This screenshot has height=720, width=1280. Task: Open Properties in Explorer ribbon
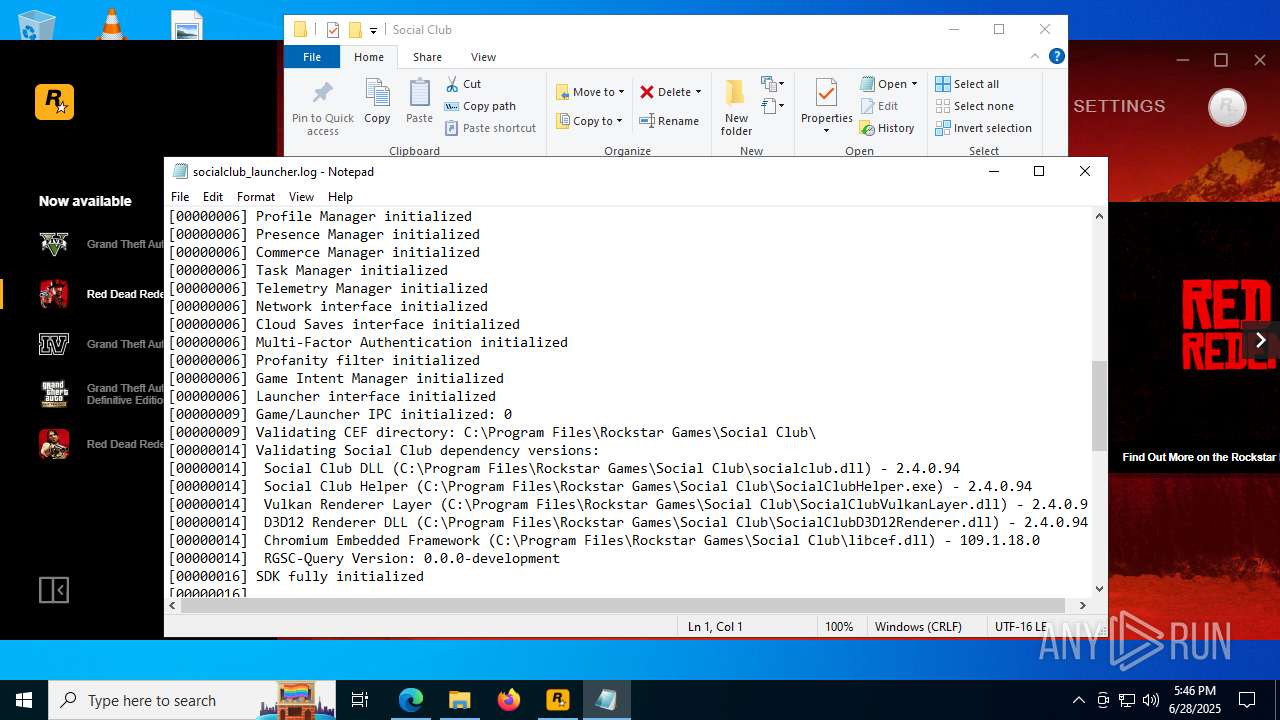coord(826,108)
